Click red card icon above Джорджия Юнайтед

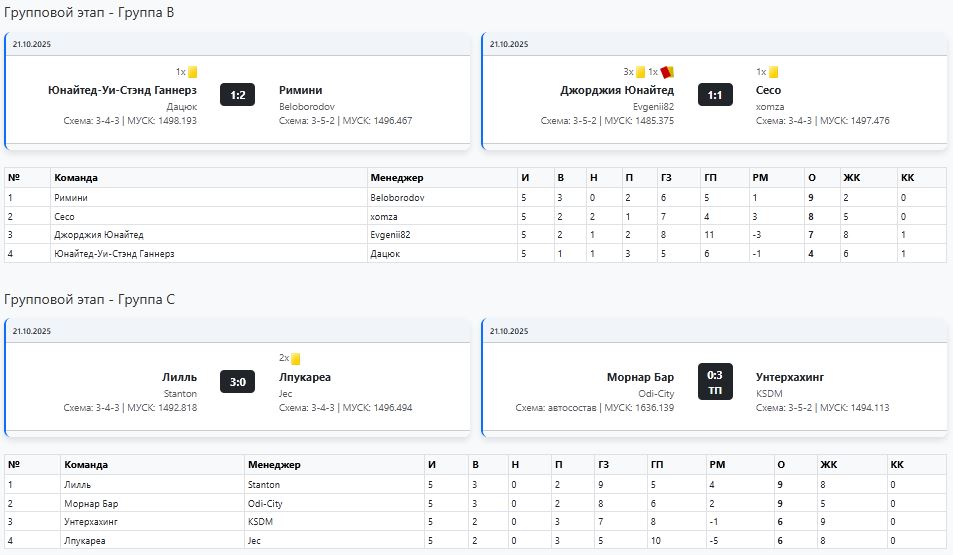coord(667,72)
